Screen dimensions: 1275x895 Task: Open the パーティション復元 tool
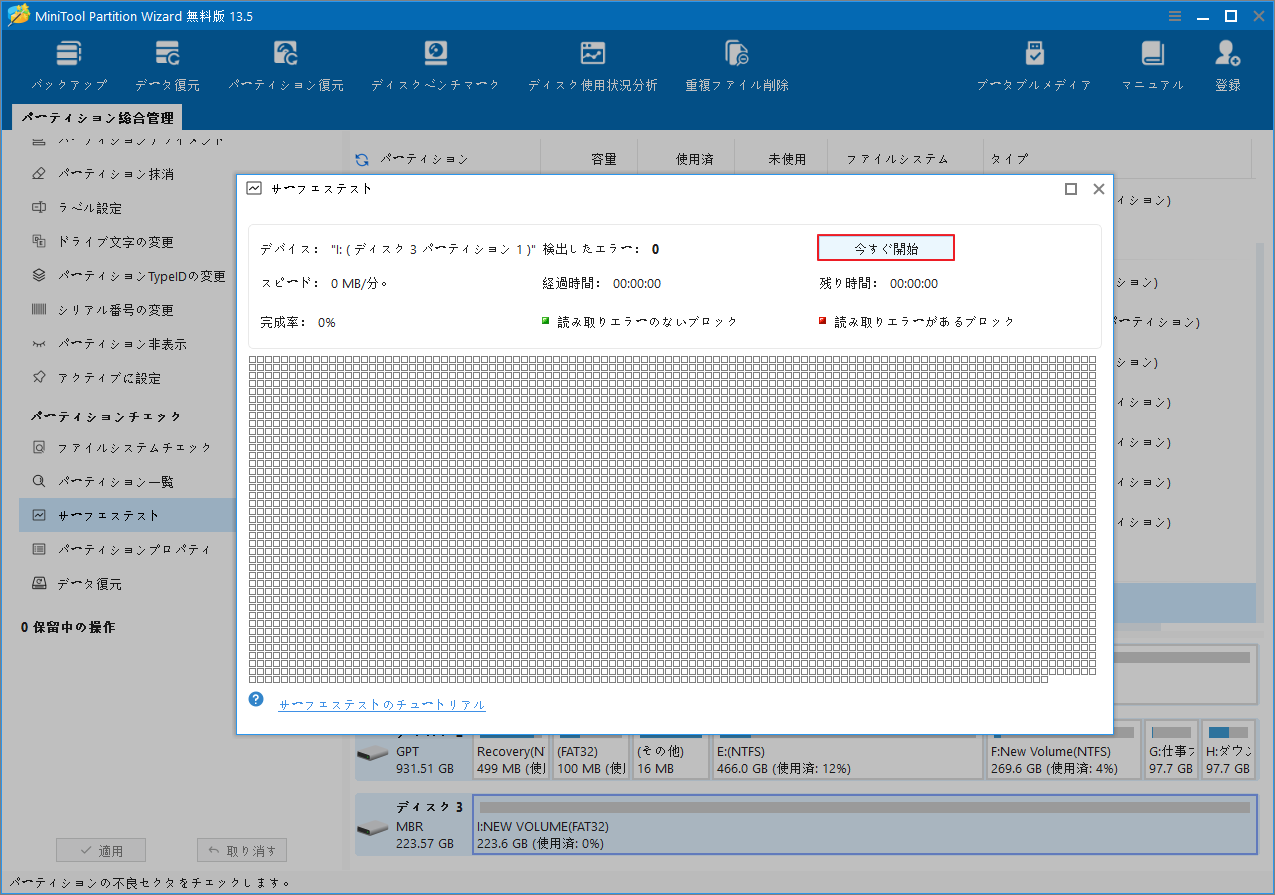pos(283,63)
